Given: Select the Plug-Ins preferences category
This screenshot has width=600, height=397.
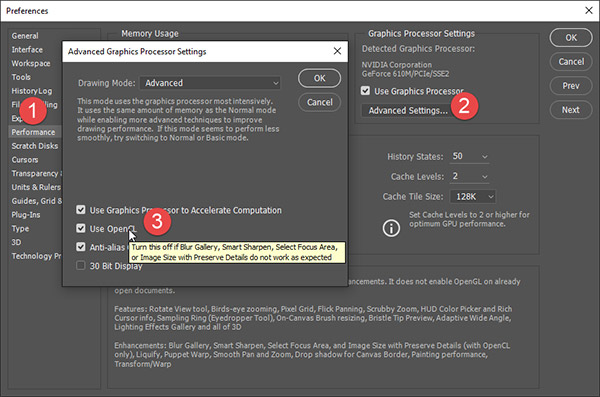Looking at the screenshot, I should pyautogui.click(x=26, y=215).
